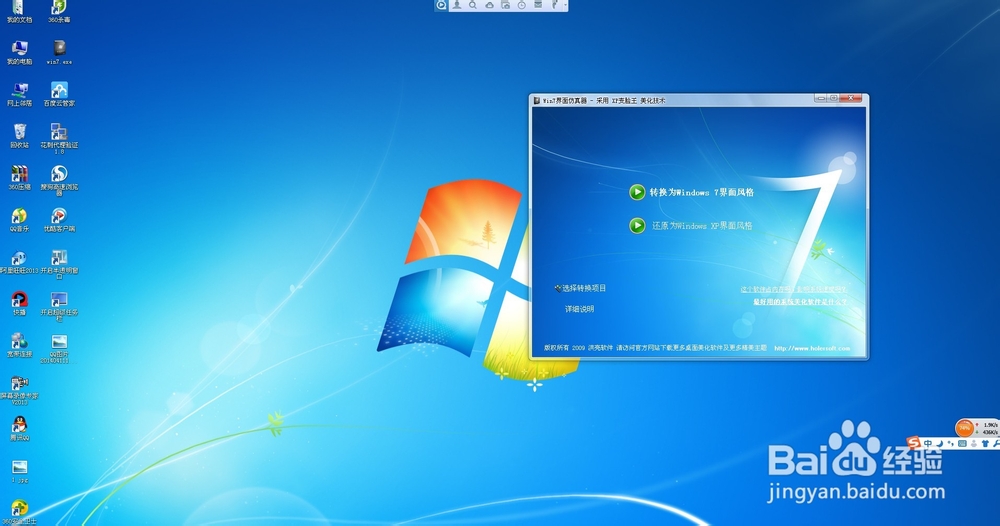The width and height of the screenshot is (1000, 526).
Task: Open the 腾讯QQ desktop shortcut
Action: [x=19, y=428]
